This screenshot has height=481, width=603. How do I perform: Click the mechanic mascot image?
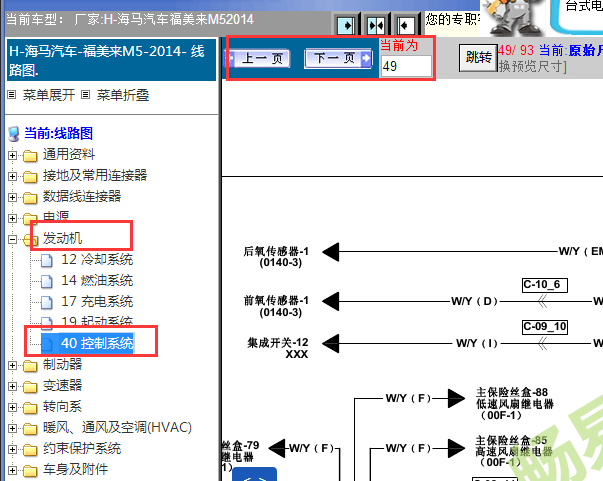[x=513, y=17]
